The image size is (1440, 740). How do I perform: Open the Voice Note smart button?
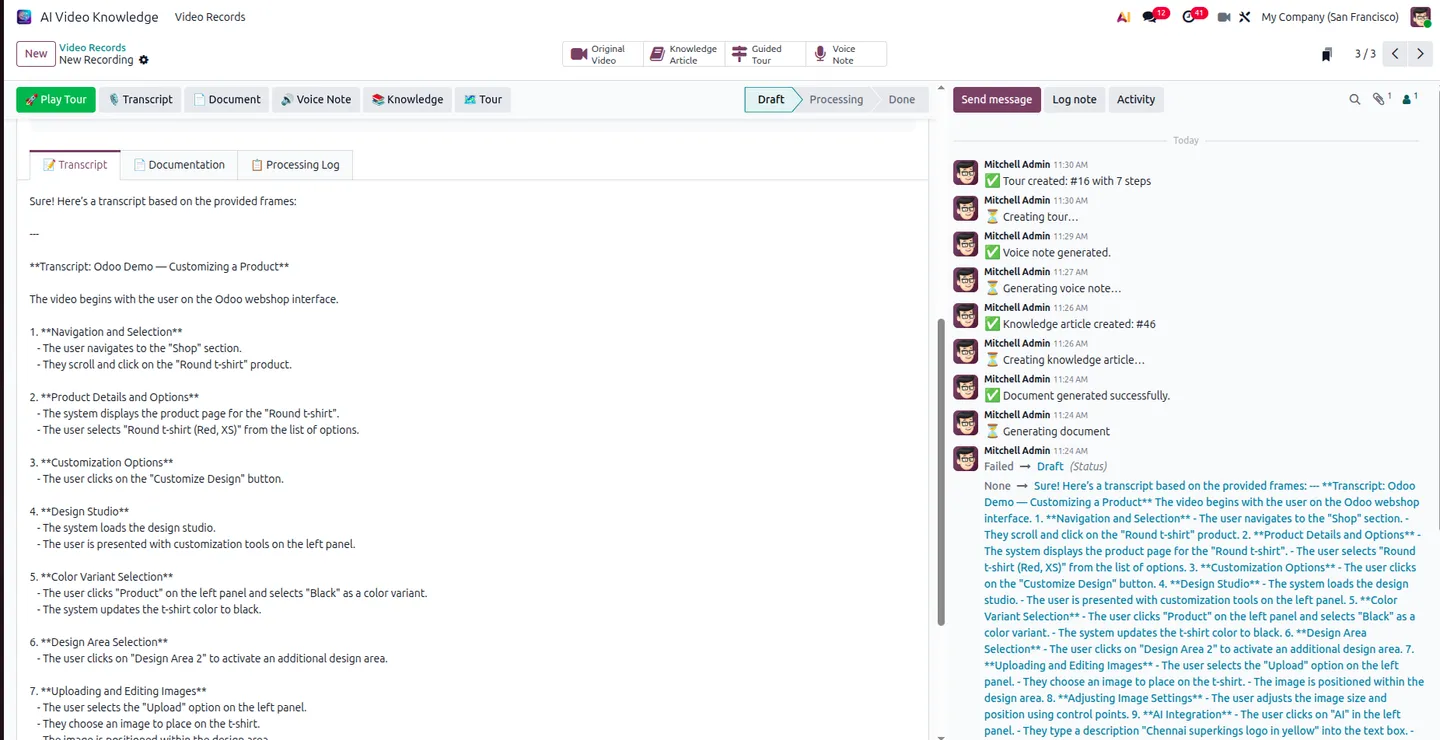click(x=846, y=54)
